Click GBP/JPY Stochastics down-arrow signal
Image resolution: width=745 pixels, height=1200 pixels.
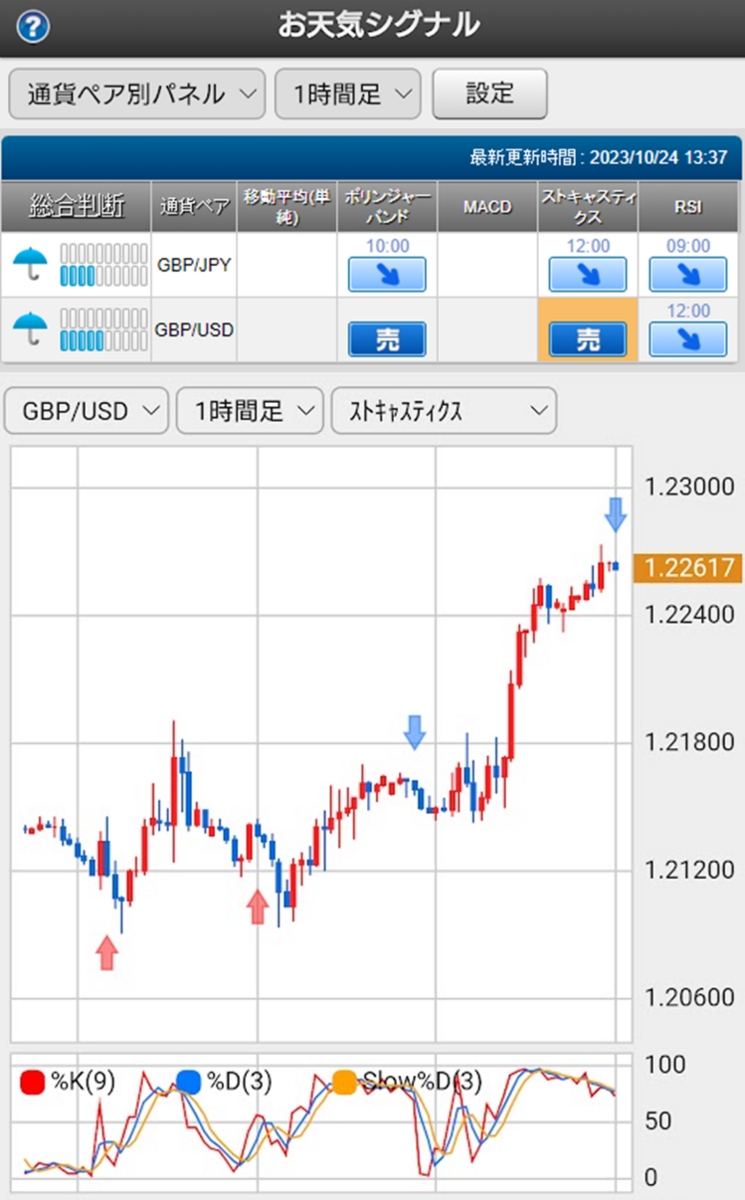pyautogui.click(x=588, y=274)
